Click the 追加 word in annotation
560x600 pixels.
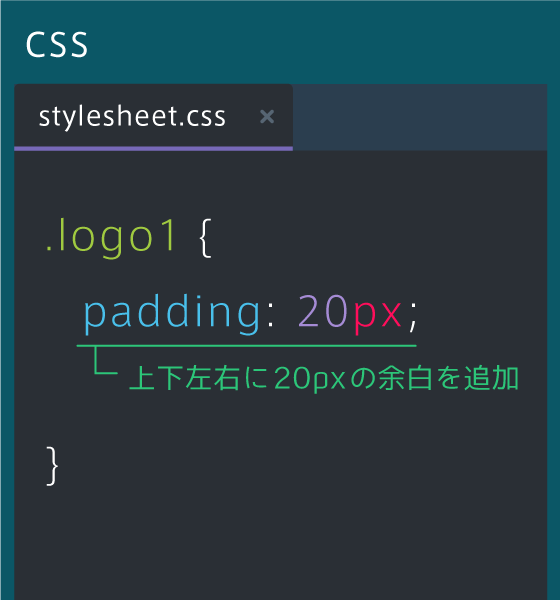[x=491, y=378]
